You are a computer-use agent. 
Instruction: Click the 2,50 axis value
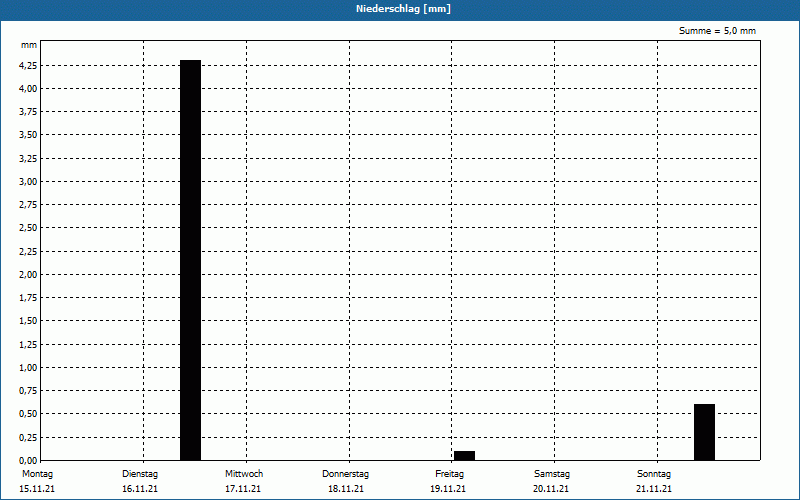click(28, 228)
